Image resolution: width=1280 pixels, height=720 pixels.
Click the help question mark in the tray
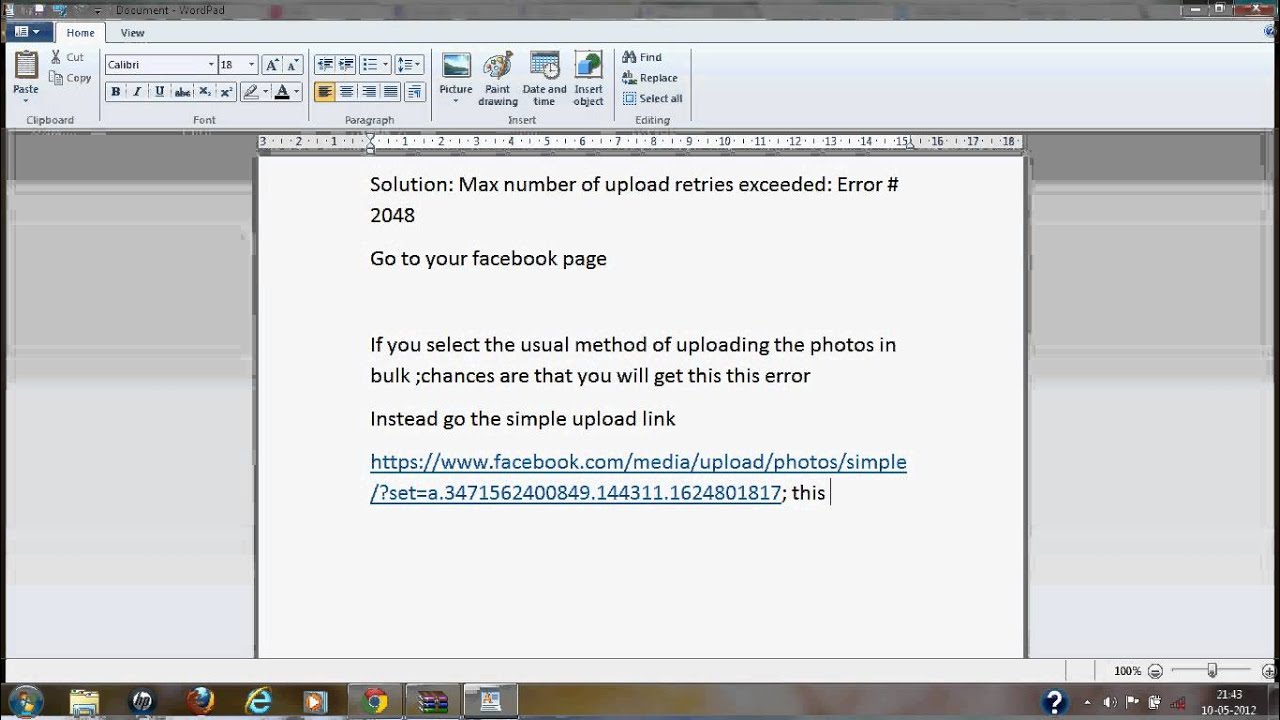(x=1053, y=701)
